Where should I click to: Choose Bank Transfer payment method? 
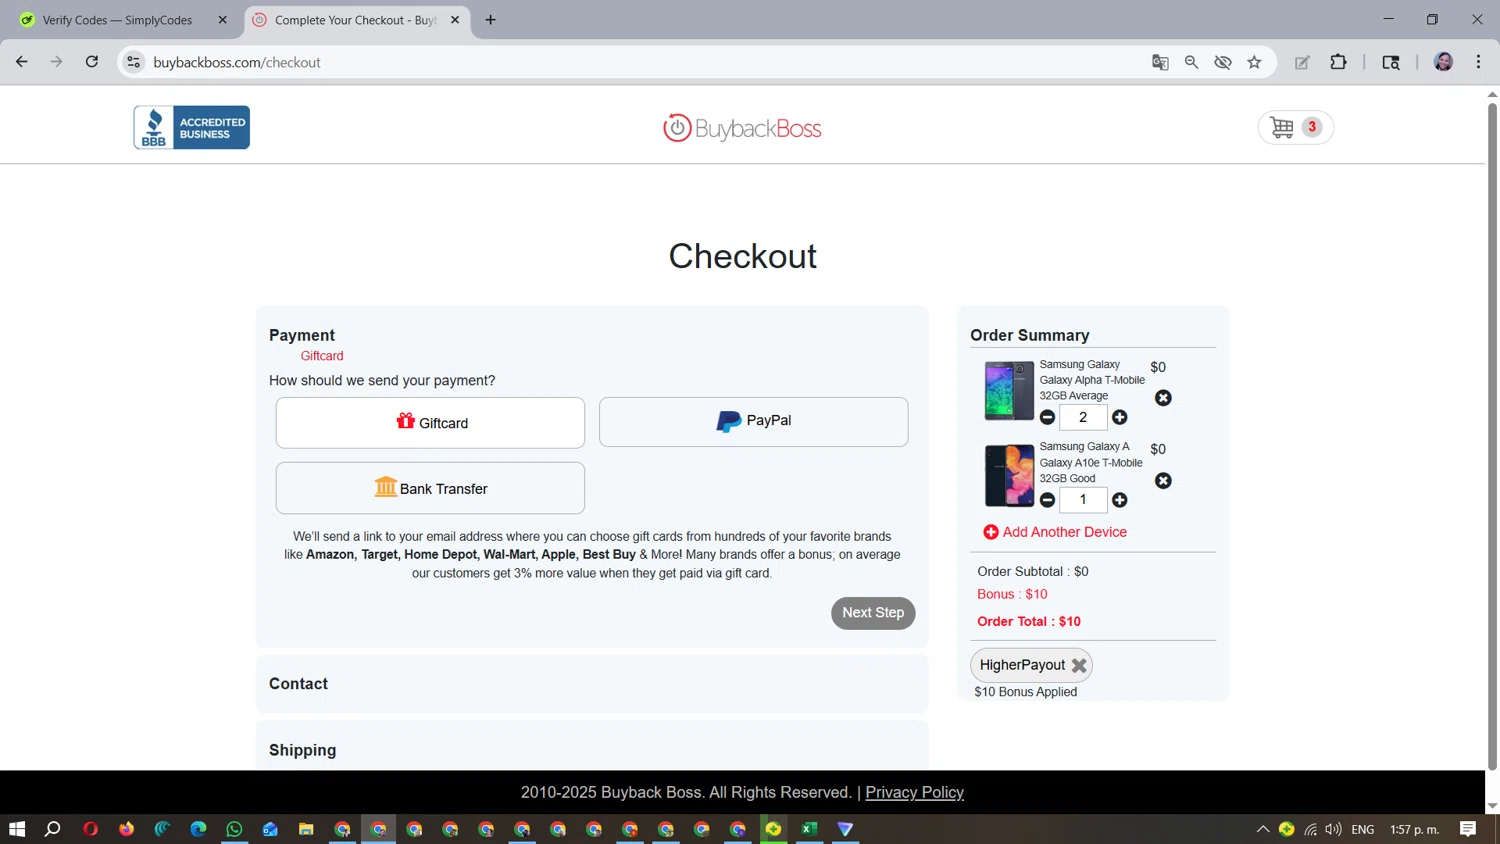pyautogui.click(x=430, y=488)
